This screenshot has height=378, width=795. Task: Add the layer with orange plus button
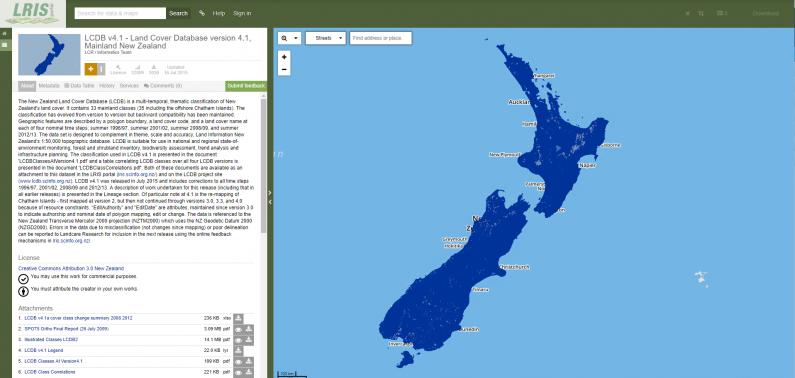(90, 69)
